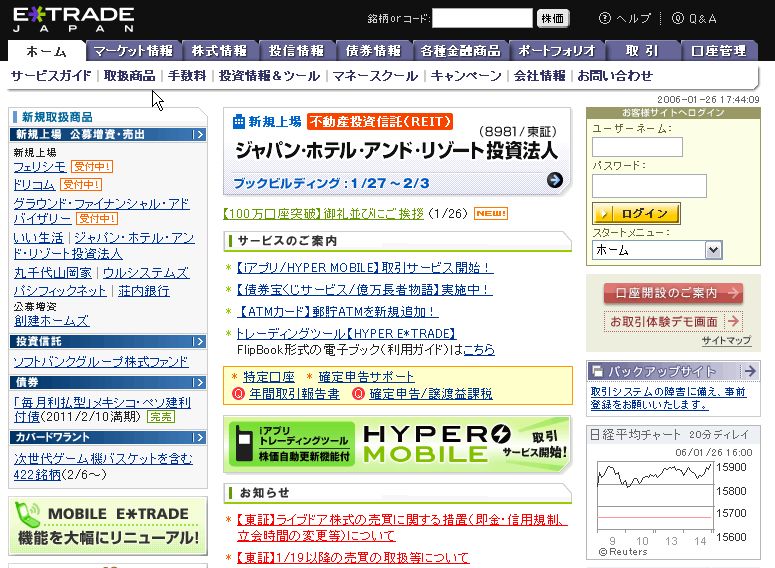This screenshot has width=775, height=568.
Task: Click the round arrow on the REIT banner
Action: [x=555, y=180]
